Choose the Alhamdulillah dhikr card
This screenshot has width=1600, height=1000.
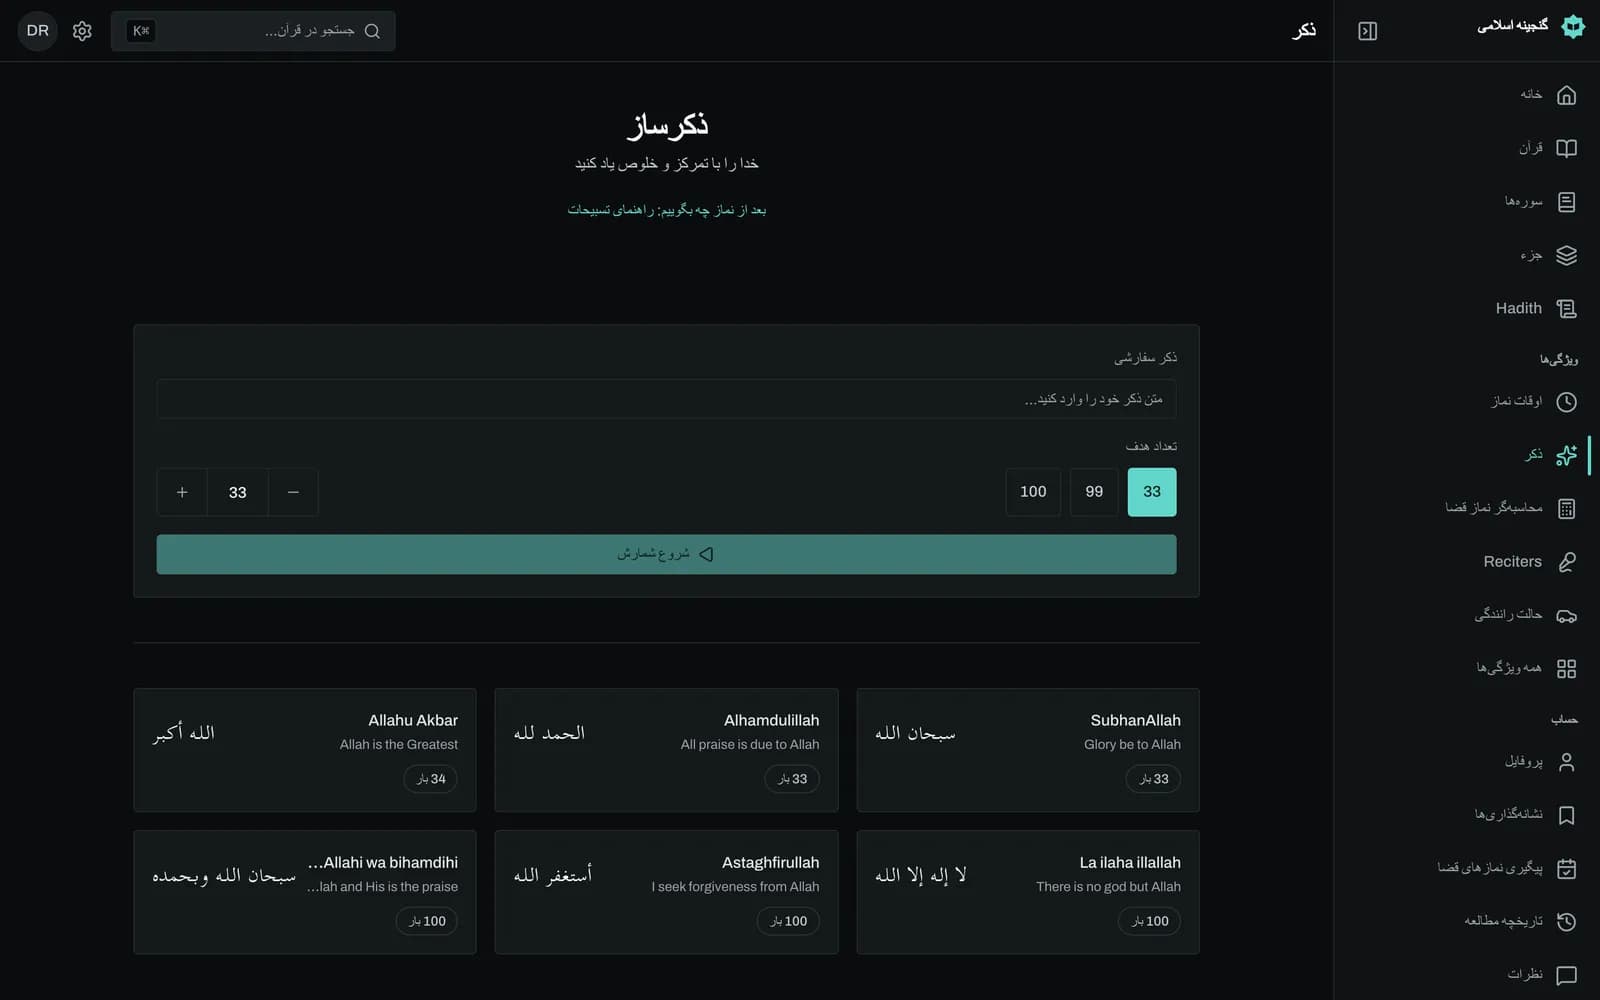tap(666, 750)
